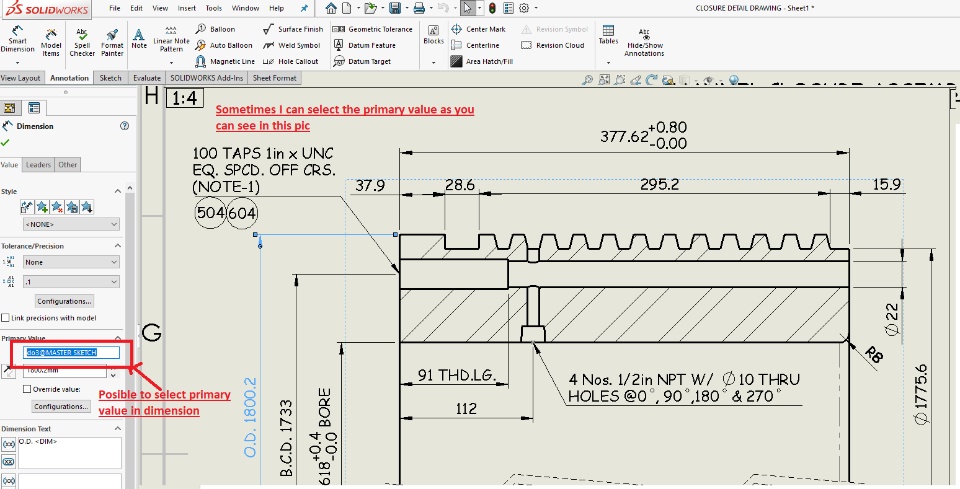Click the Rebuild traffic light icon
This screenshot has width=960, height=489.
[492, 8]
